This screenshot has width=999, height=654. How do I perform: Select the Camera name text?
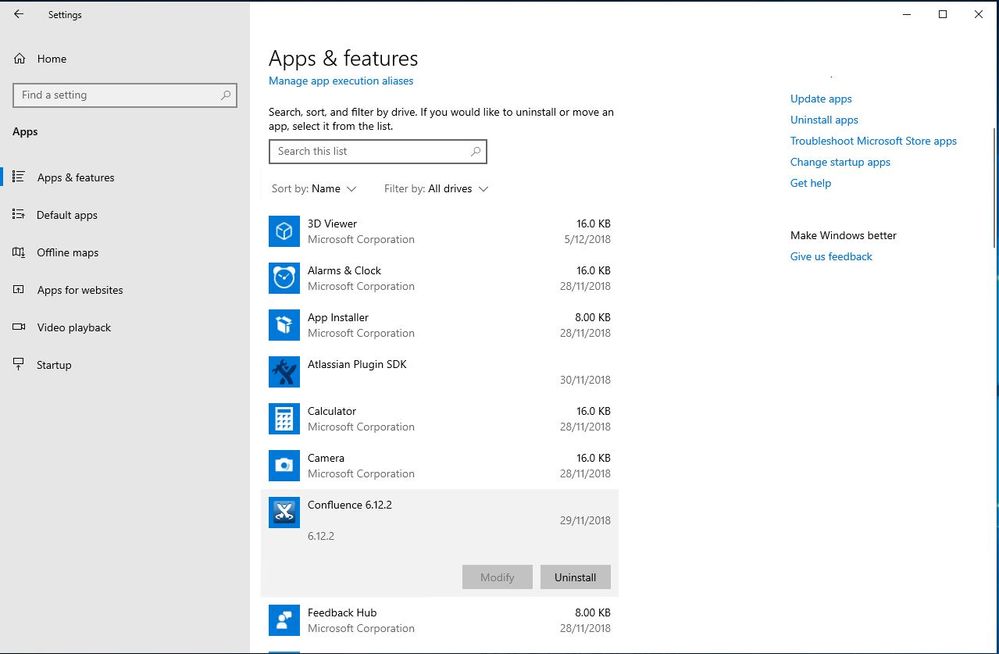tap(326, 458)
